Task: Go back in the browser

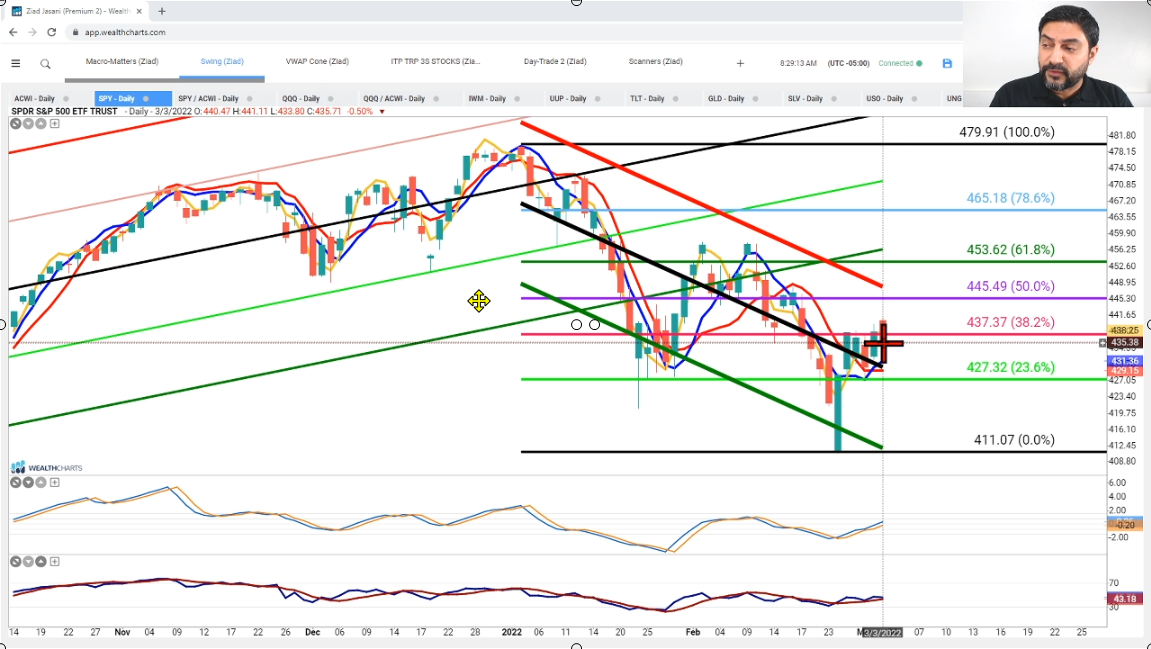Action: point(13,32)
